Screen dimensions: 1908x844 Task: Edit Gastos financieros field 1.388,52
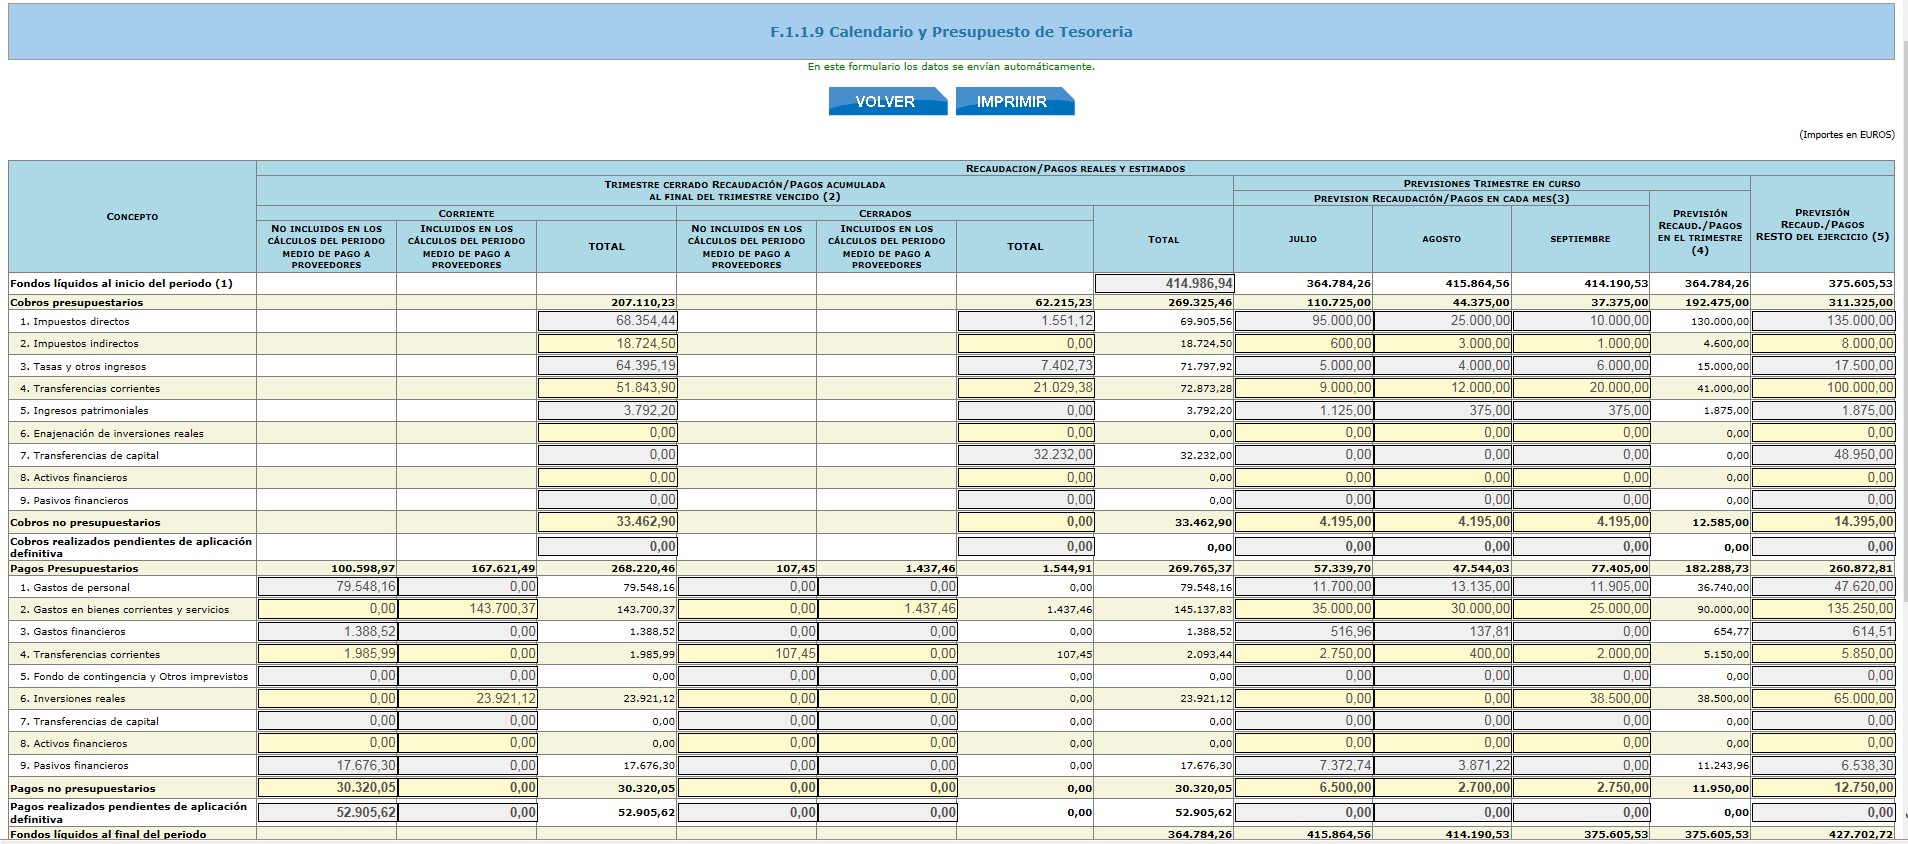click(x=328, y=632)
